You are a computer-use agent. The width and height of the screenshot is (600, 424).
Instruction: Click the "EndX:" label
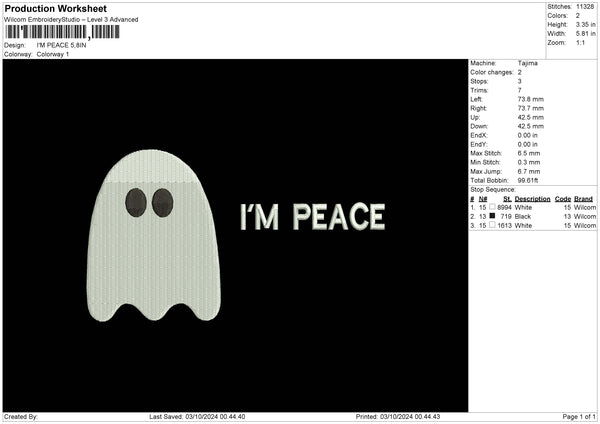479,135
